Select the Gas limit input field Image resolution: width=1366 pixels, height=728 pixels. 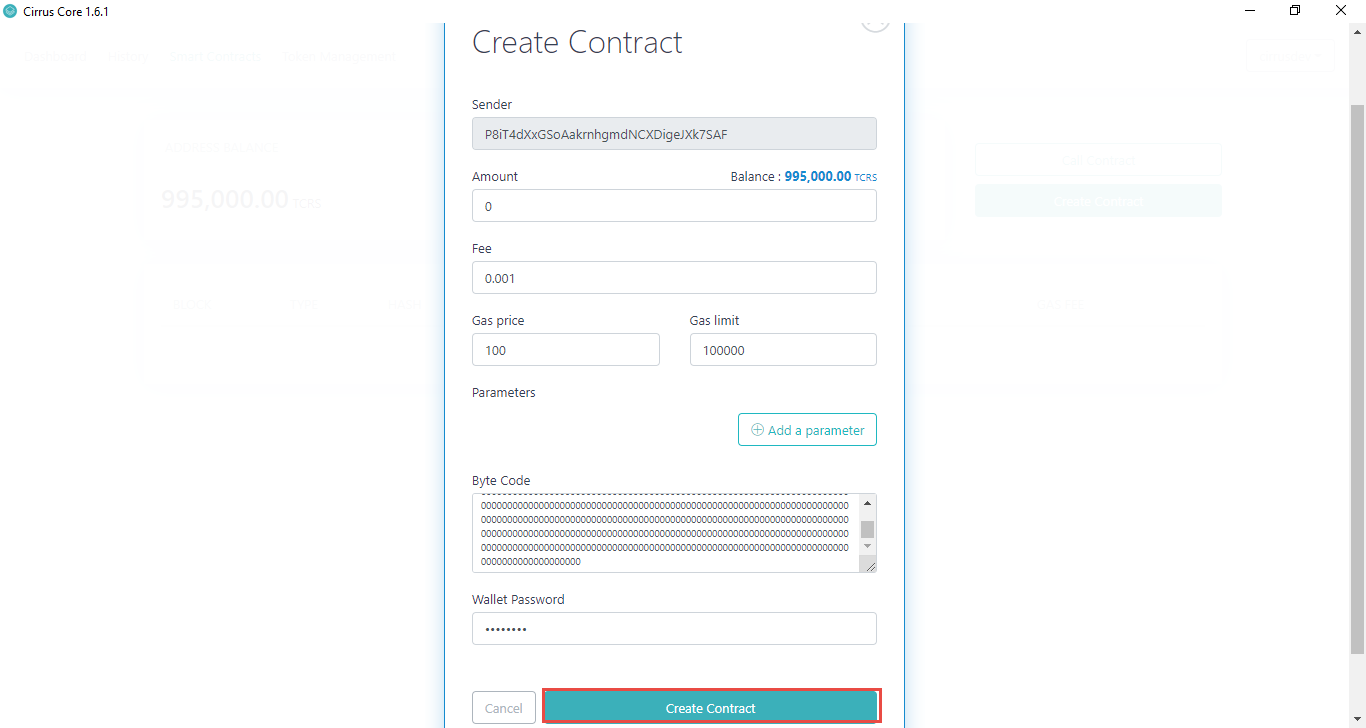(x=783, y=349)
